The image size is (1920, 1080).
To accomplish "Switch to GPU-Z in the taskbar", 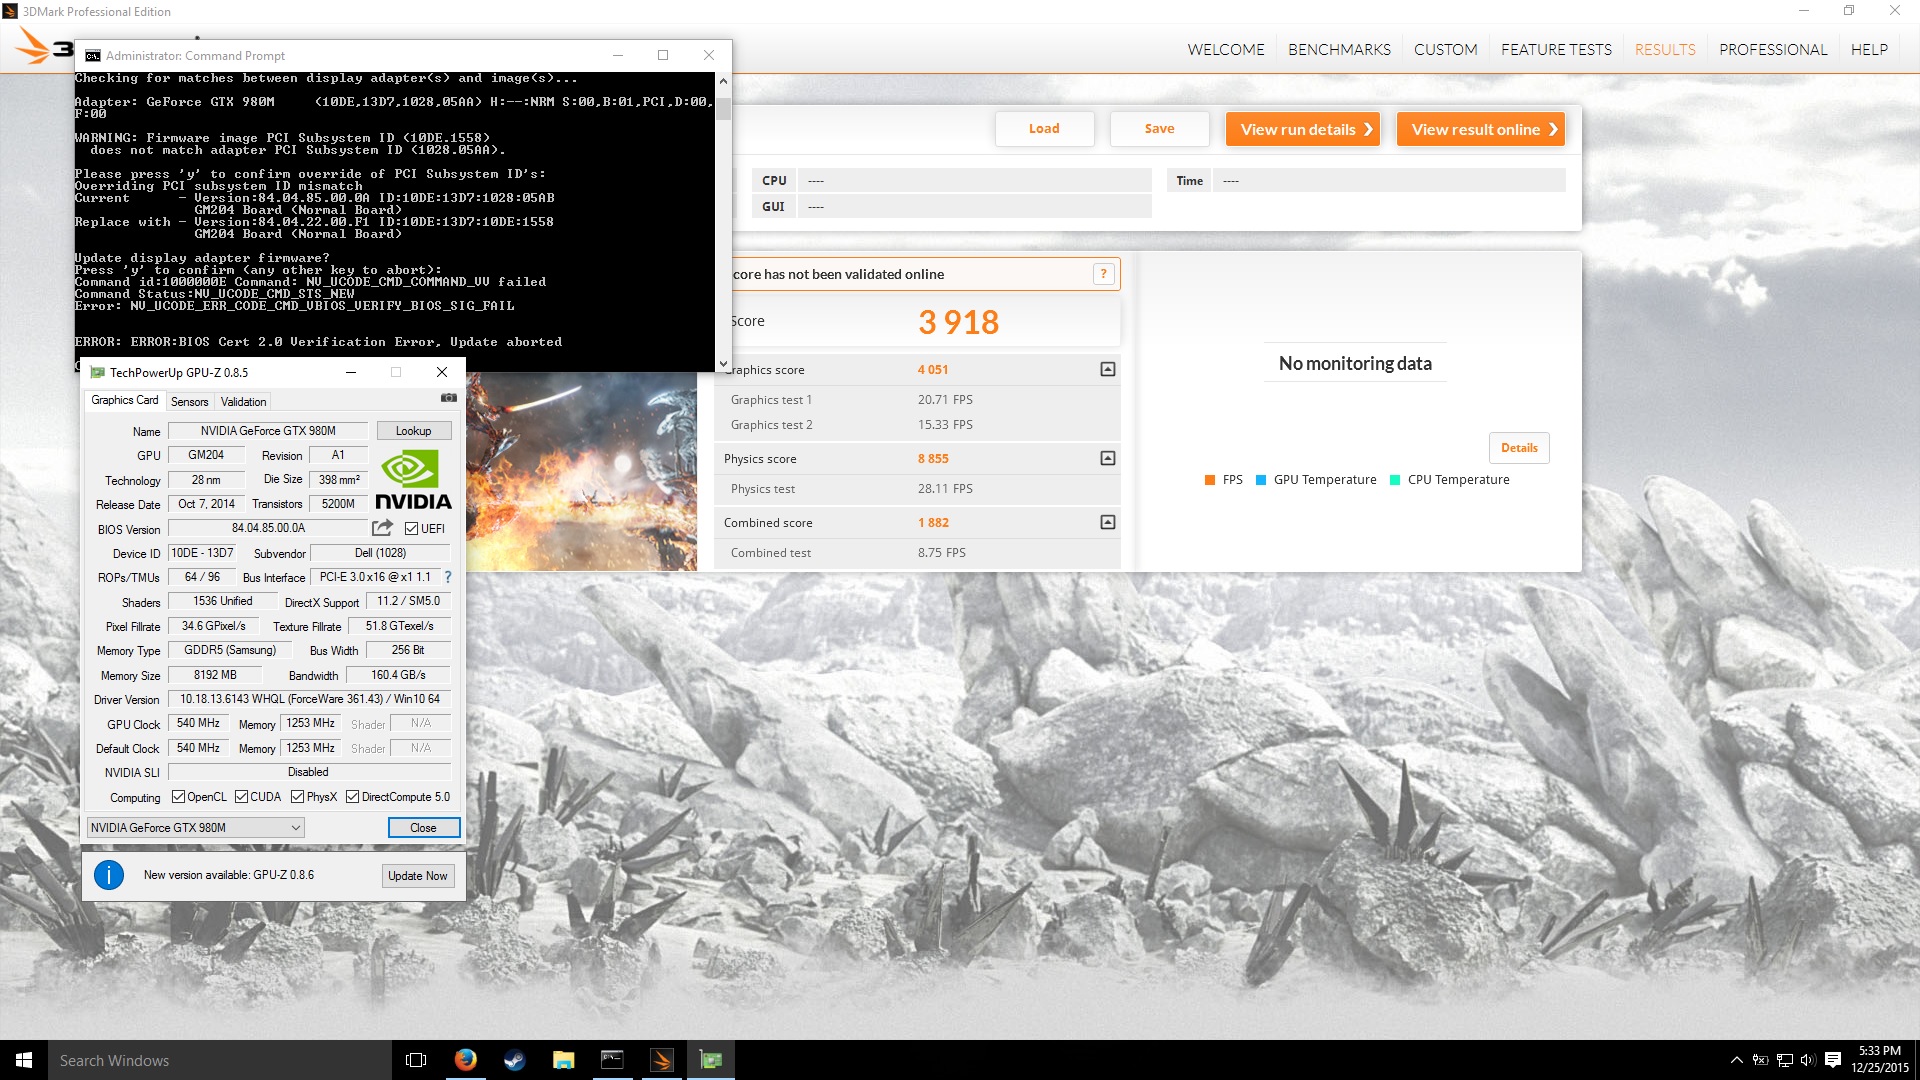I will pyautogui.click(x=711, y=1060).
